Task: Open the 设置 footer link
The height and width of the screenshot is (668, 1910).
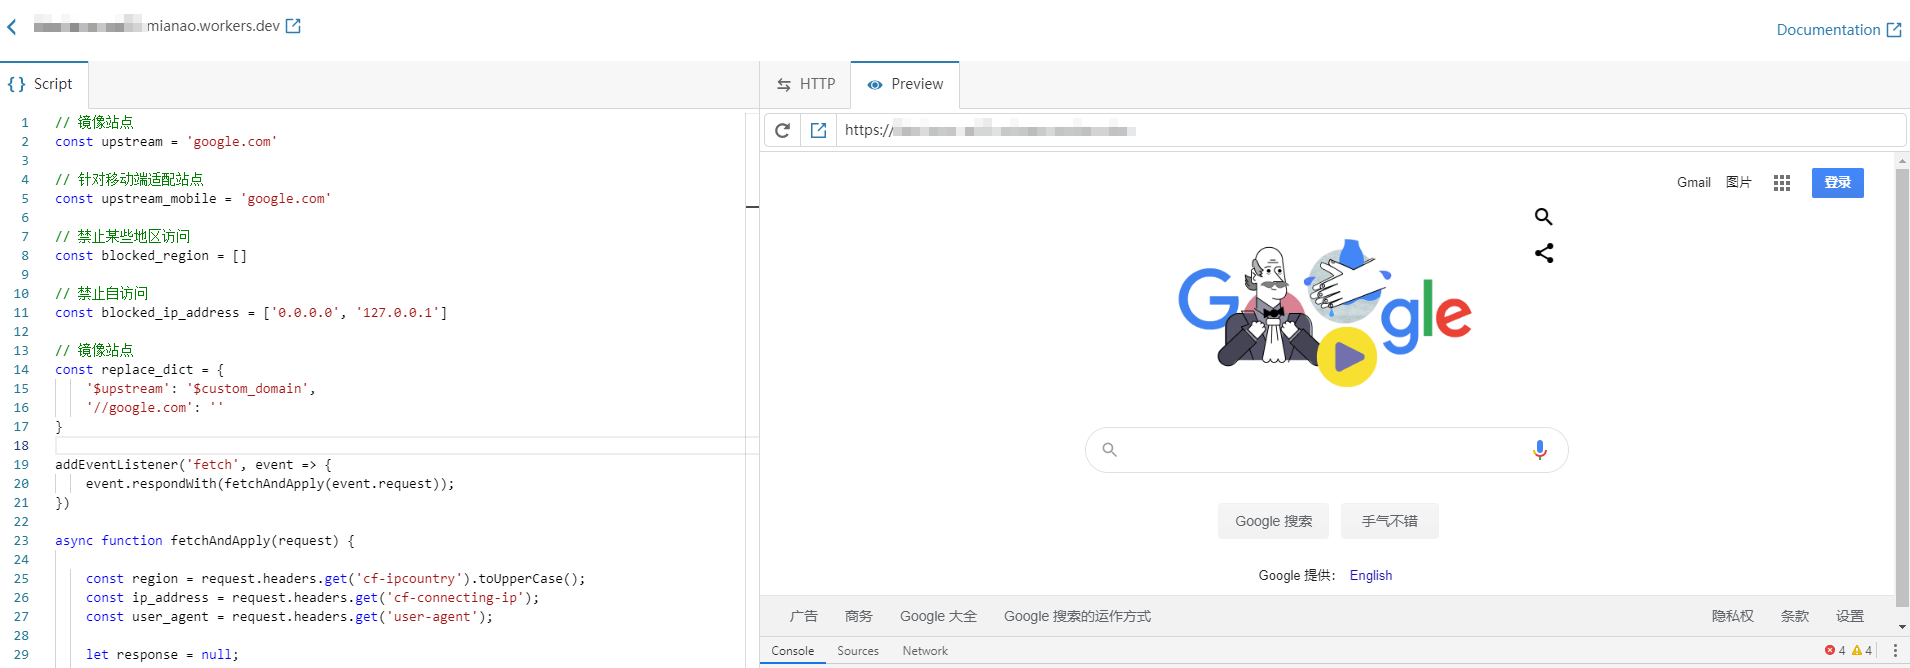Action: 1850,616
